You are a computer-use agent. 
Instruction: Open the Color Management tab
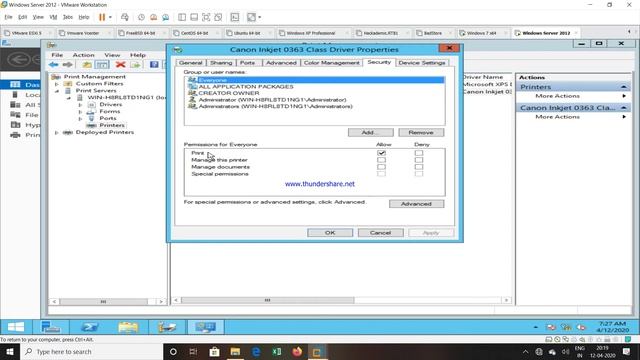tap(331, 63)
